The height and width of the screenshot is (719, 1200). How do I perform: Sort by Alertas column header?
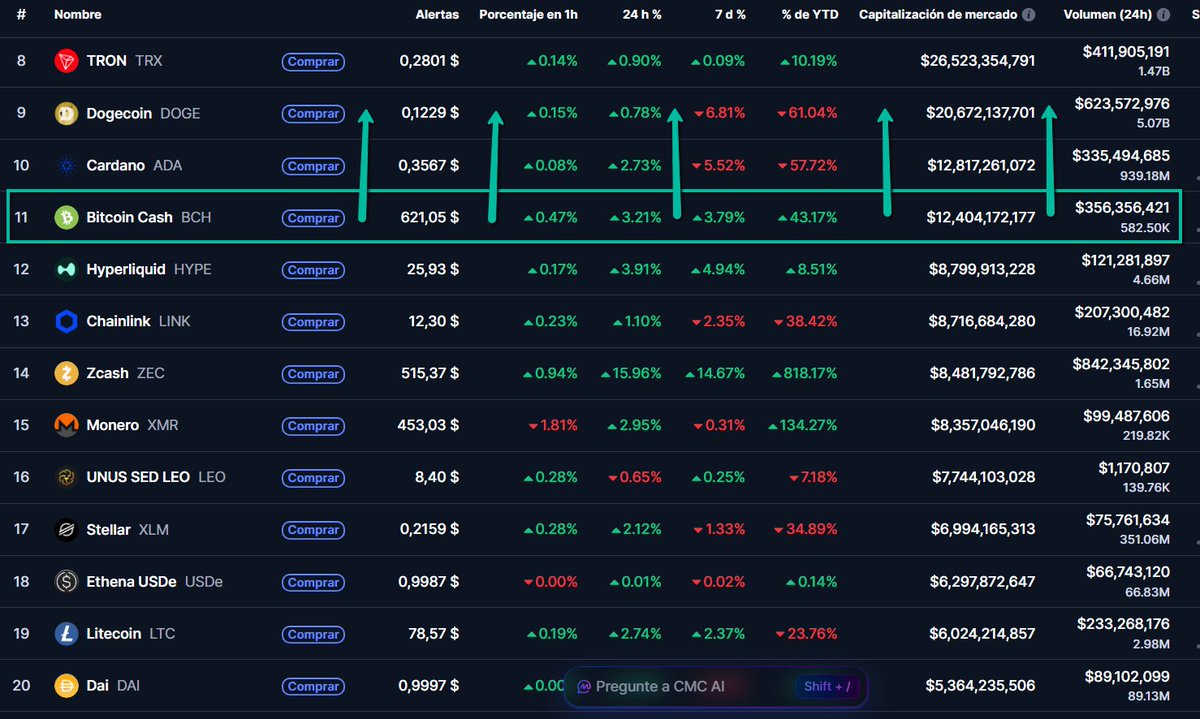coord(437,15)
